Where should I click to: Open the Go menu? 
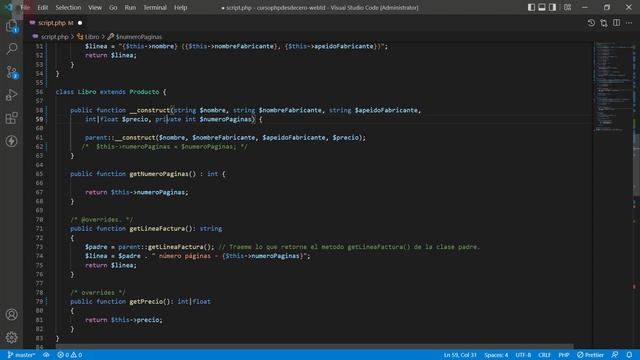click(x=113, y=7)
